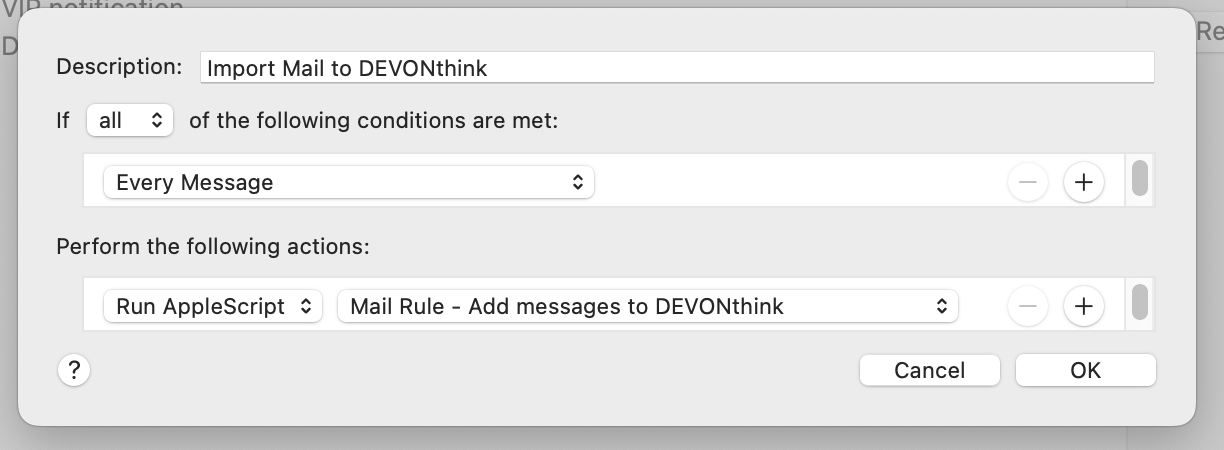Click the actions list scrollbar
The height and width of the screenshot is (450, 1224).
(x=1139, y=303)
